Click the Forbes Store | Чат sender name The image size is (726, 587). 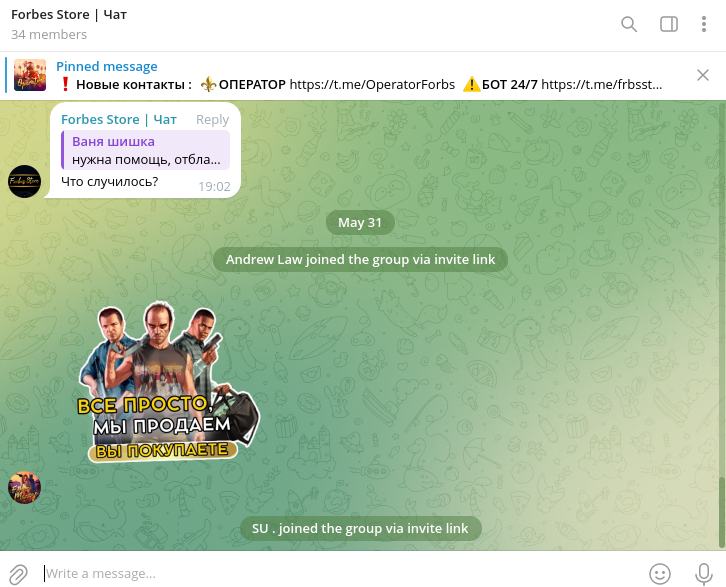coord(119,119)
